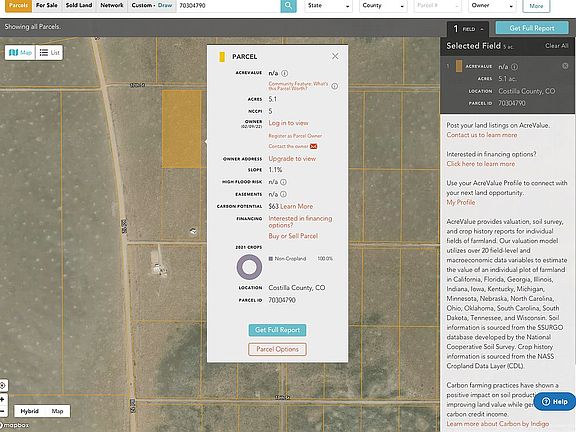Click the High Flood Risk info icon
Image resolution: width=576 pixels, height=432 pixels.
(x=283, y=182)
